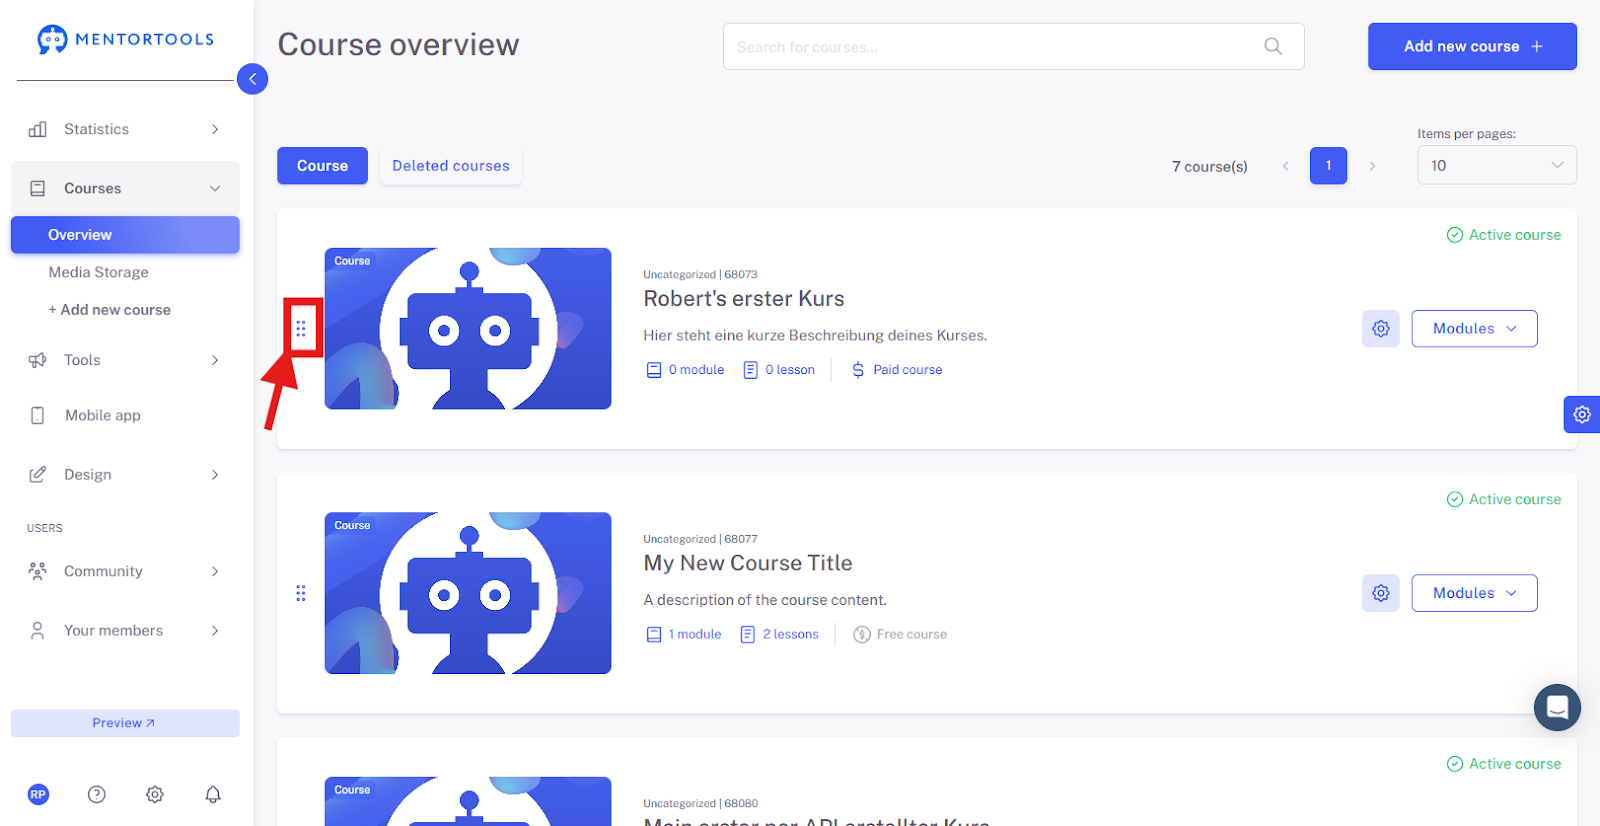The image size is (1600, 826).
Task: Click the Statistics bar chart icon
Action: pyautogui.click(x=38, y=129)
